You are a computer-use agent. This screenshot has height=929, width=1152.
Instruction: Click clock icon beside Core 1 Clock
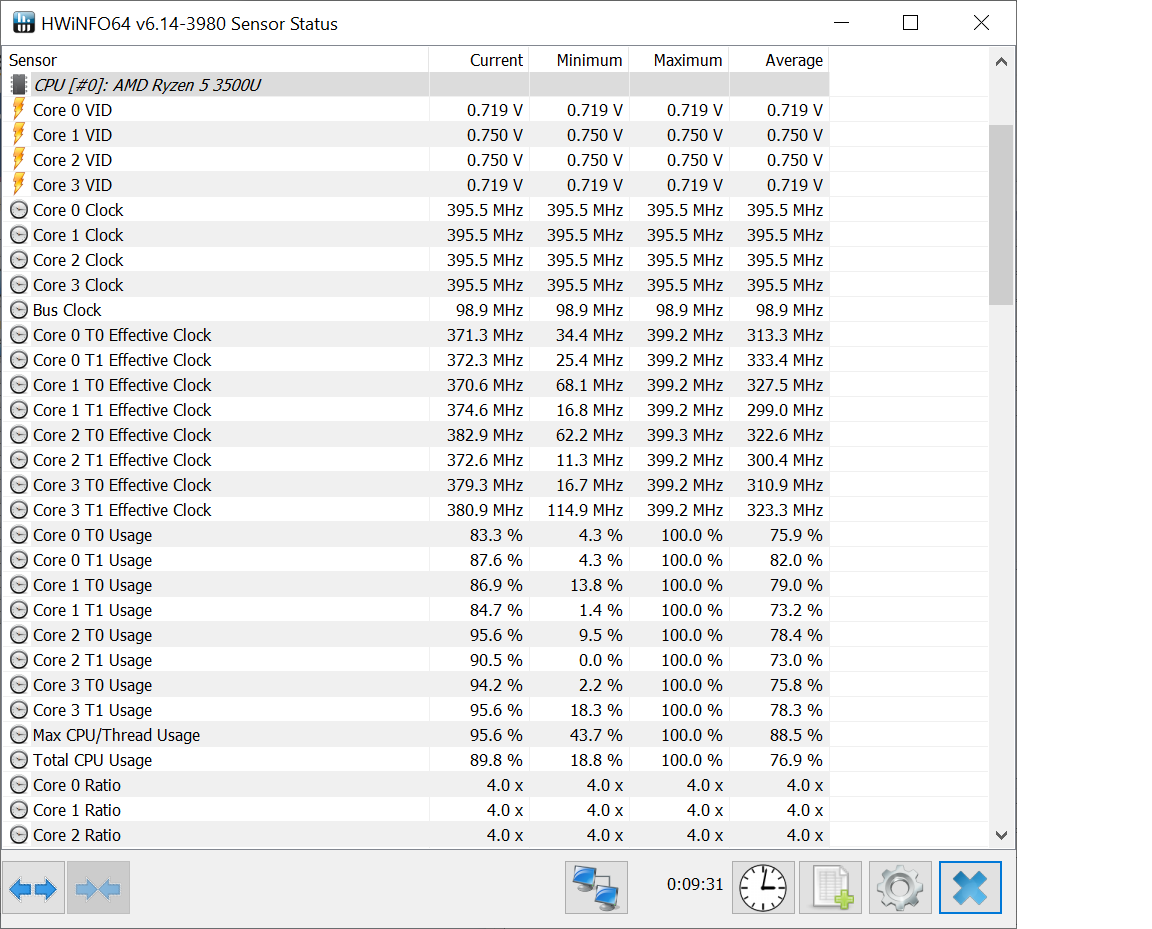(x=19, y=235)
